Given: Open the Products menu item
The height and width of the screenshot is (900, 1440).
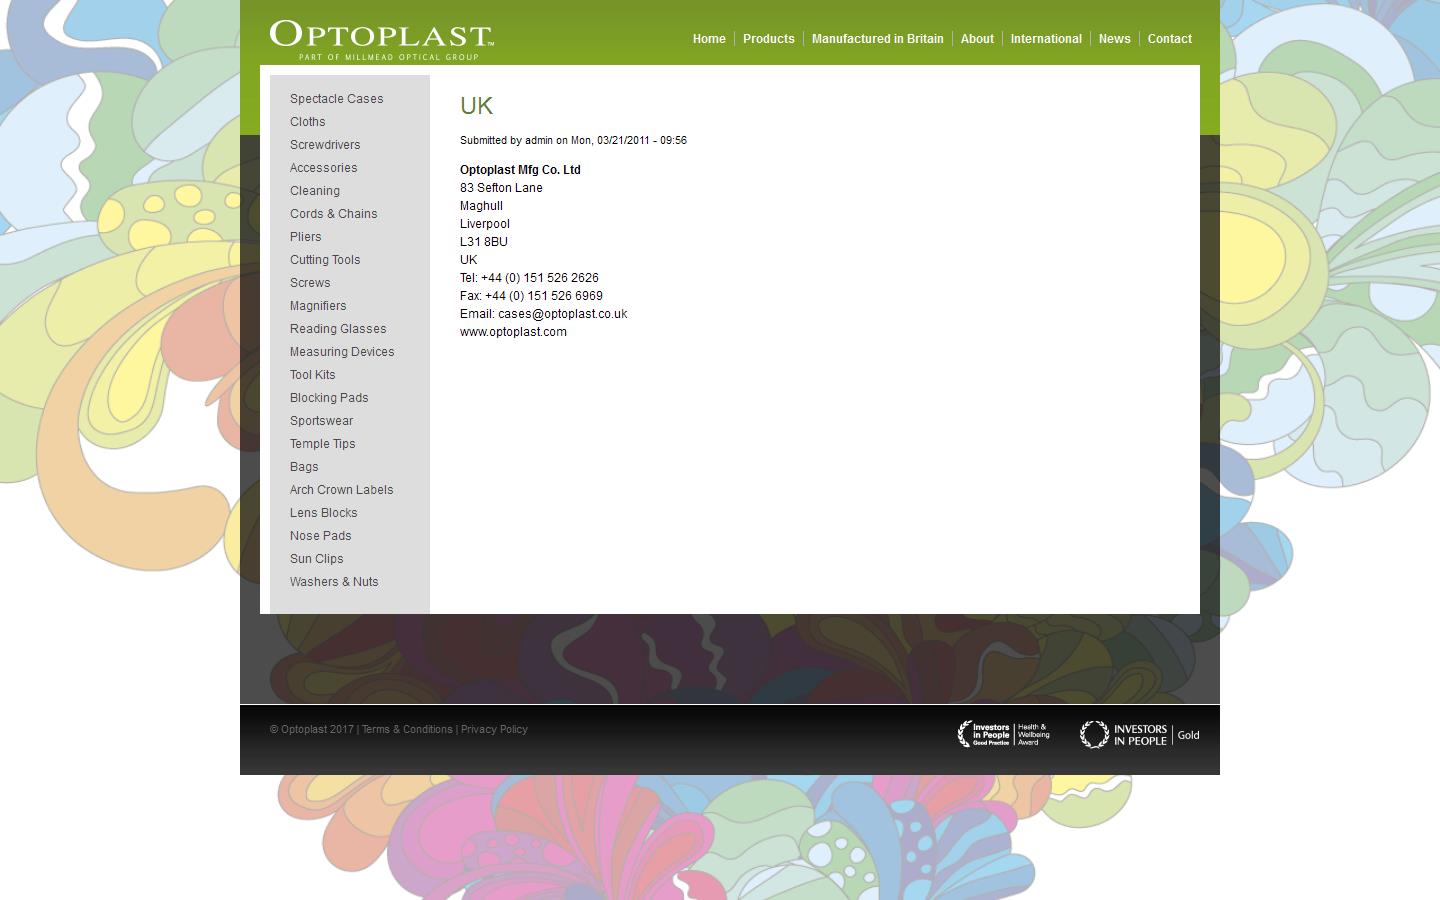Looking at the screenshot, I should (x=769, y=39).
